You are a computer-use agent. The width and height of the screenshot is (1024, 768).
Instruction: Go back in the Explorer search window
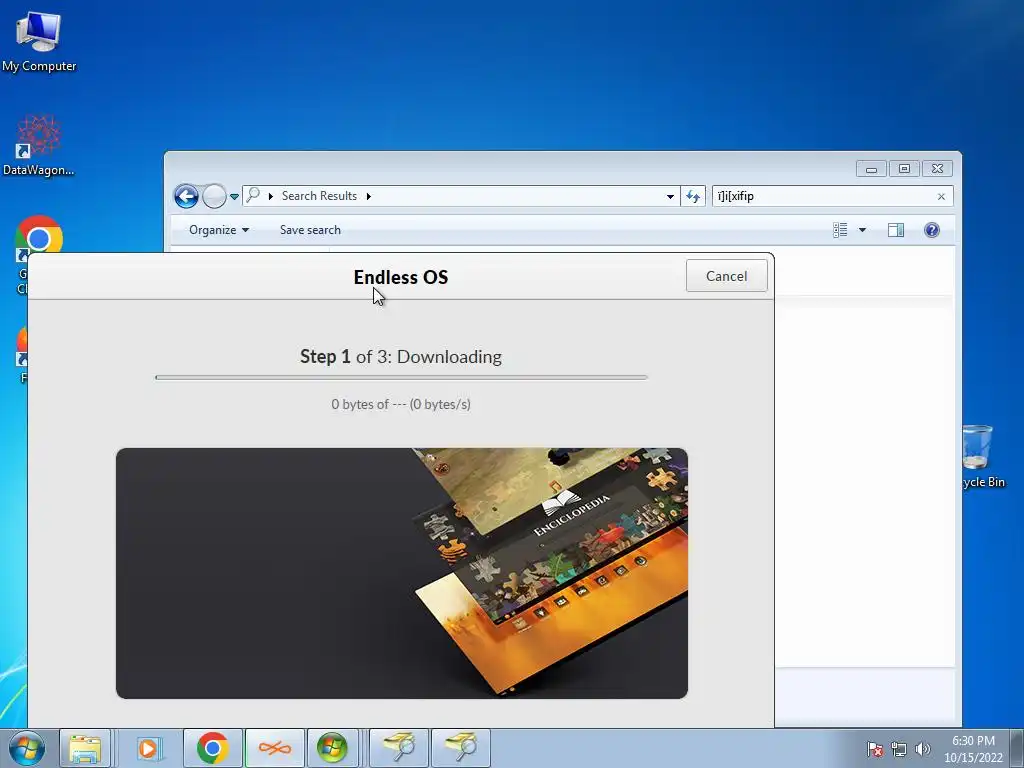186,196
